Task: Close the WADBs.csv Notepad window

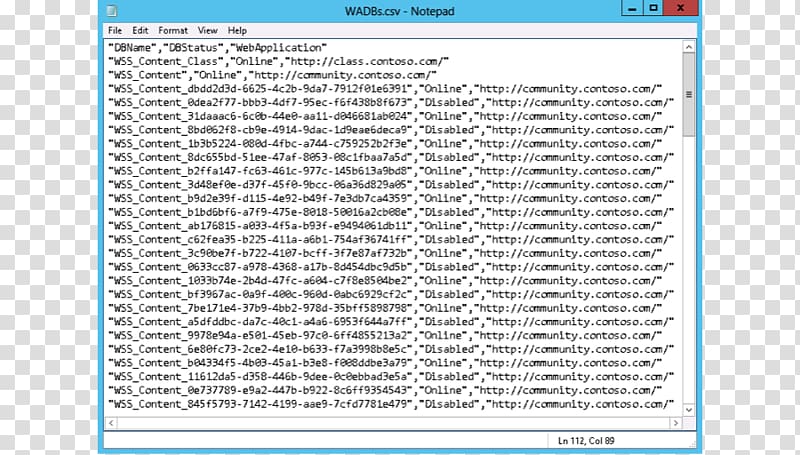Action: coord(681,8)
